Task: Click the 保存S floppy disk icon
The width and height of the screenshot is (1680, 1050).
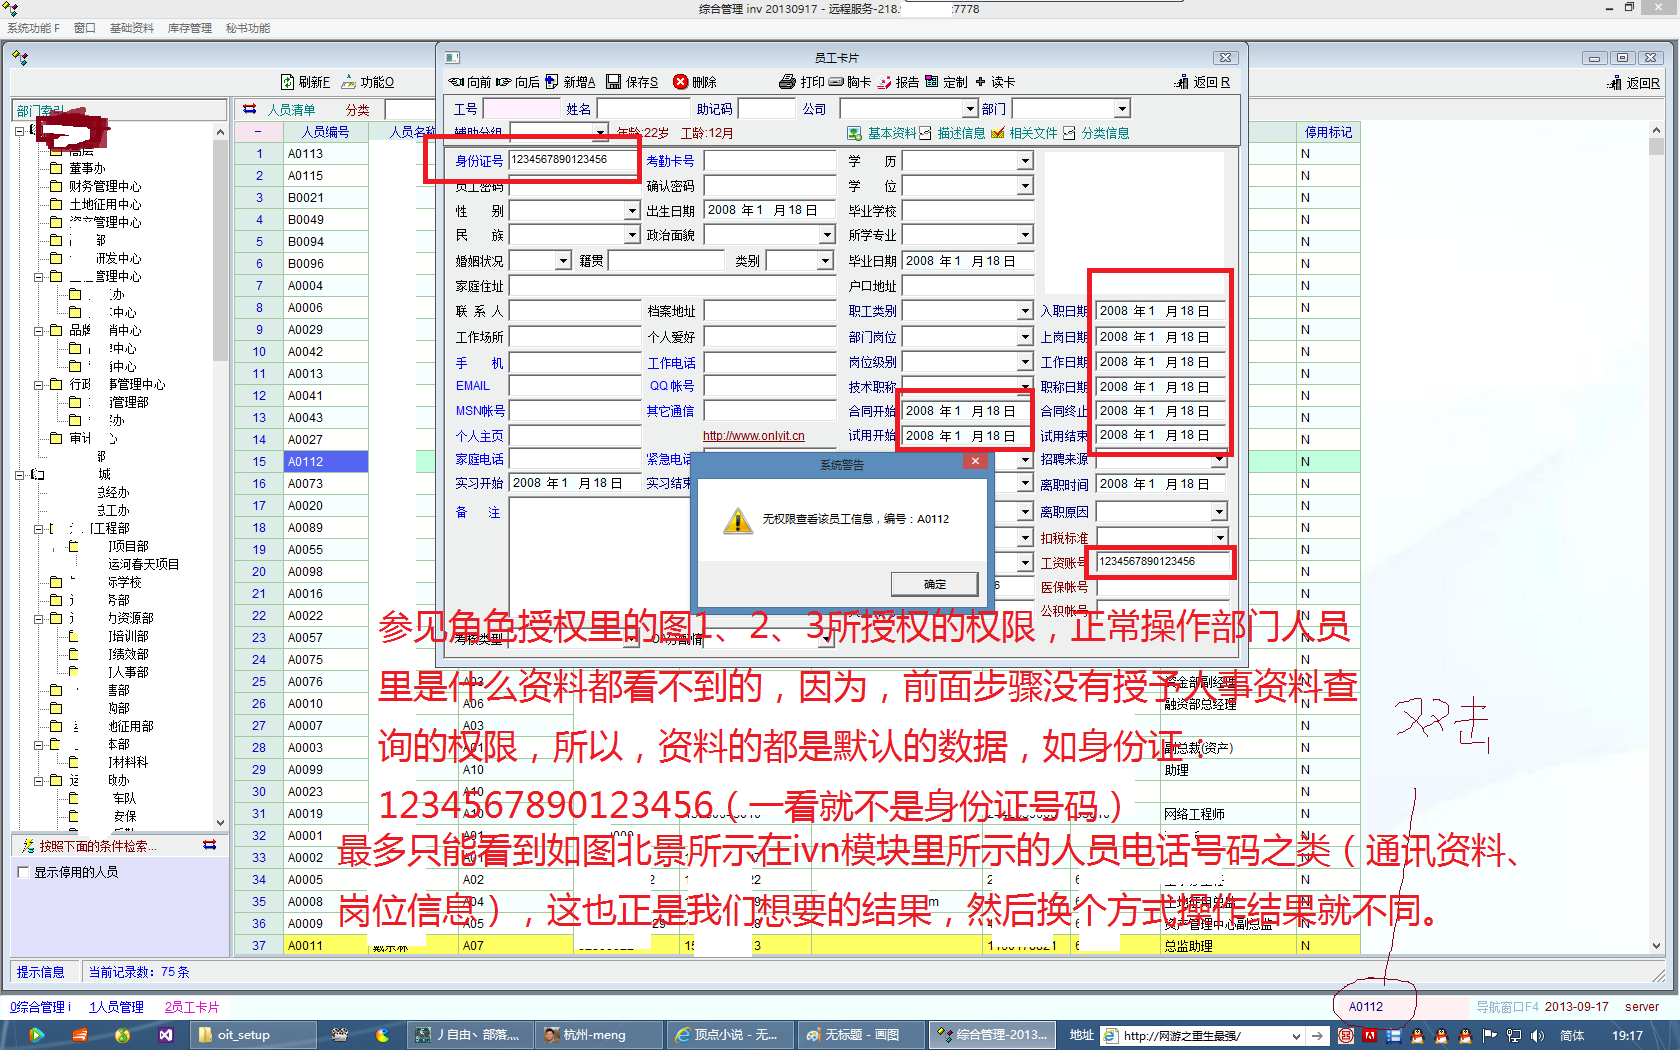Action: pyautogui.click(x=613, y=82)
